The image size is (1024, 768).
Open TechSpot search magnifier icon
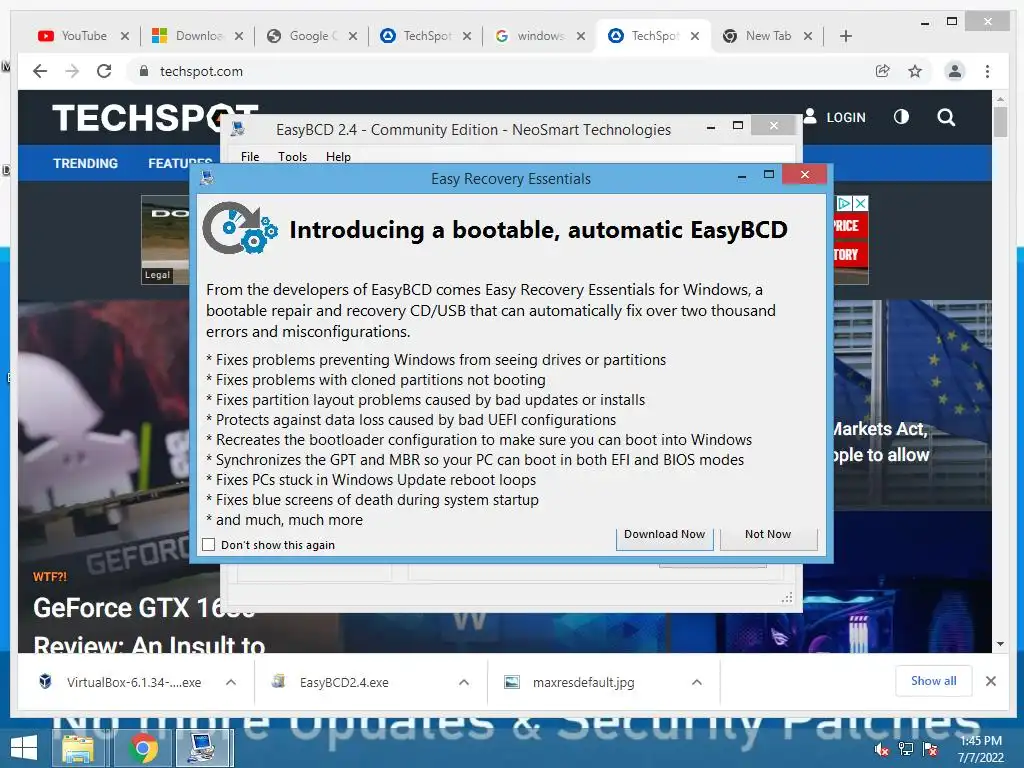(946, 117)
